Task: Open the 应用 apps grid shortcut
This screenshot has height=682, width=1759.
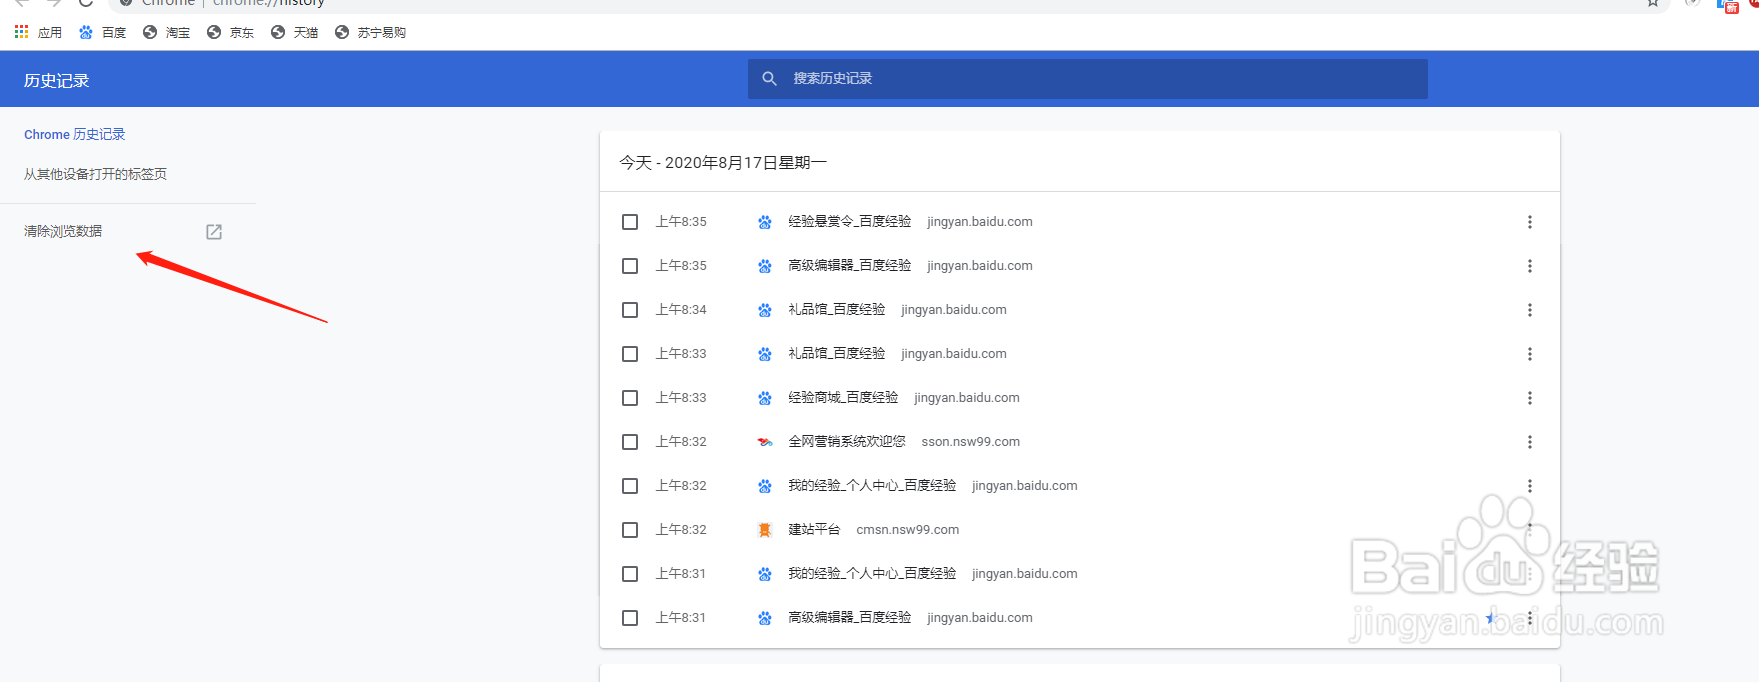Action: 38,33
